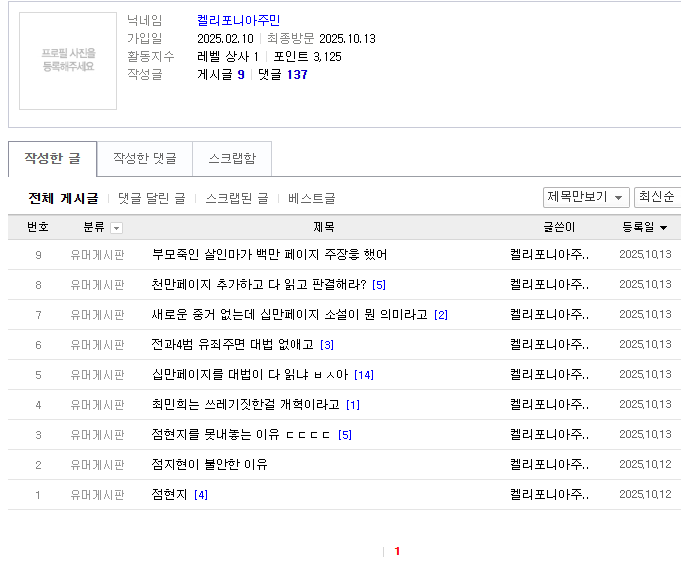Open post 최민희는 쓰레기짓한걸 개혁이라고

(x=245, y=404)
